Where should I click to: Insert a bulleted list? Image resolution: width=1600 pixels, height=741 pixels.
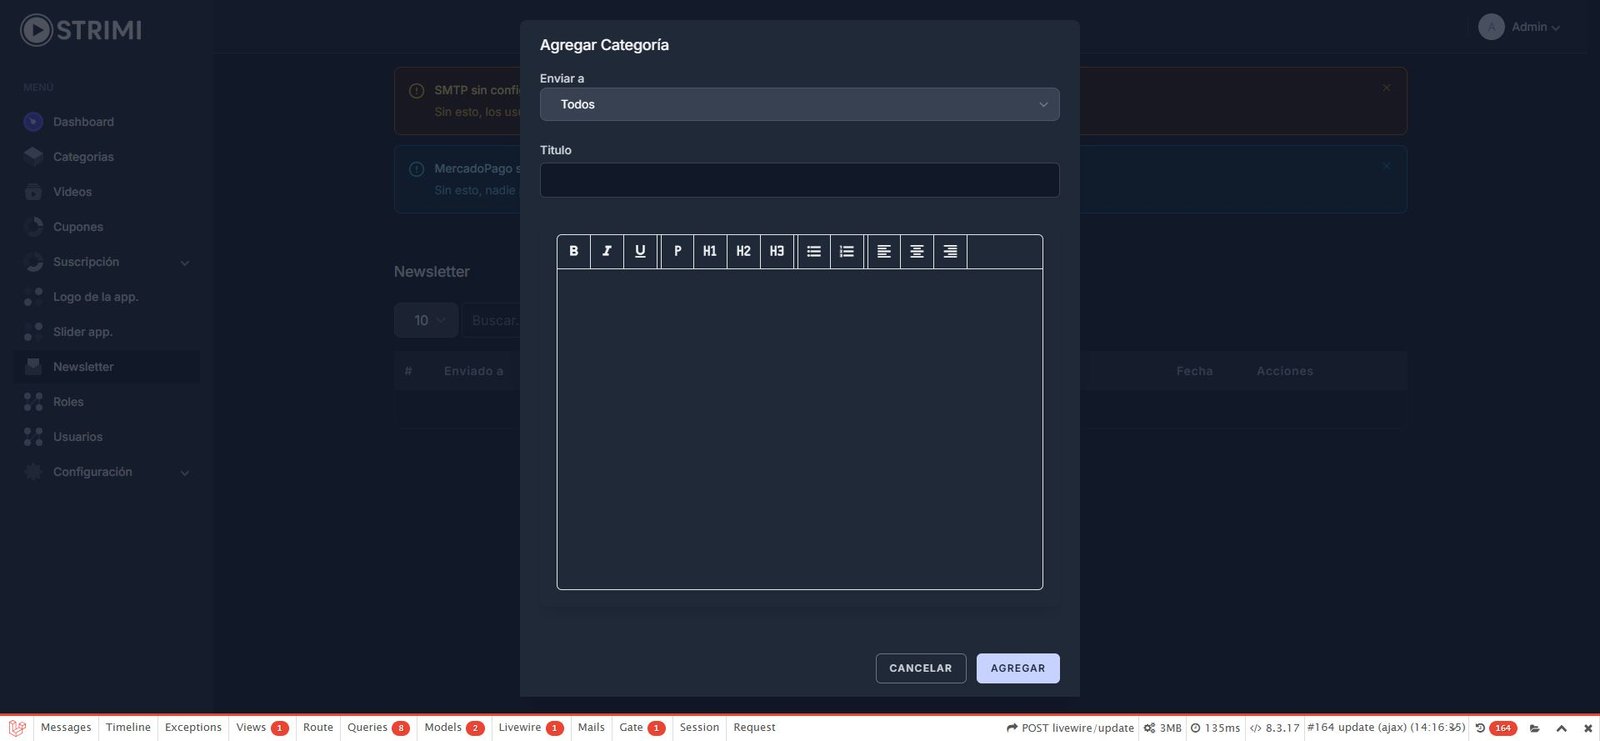[x=814, y=251]
